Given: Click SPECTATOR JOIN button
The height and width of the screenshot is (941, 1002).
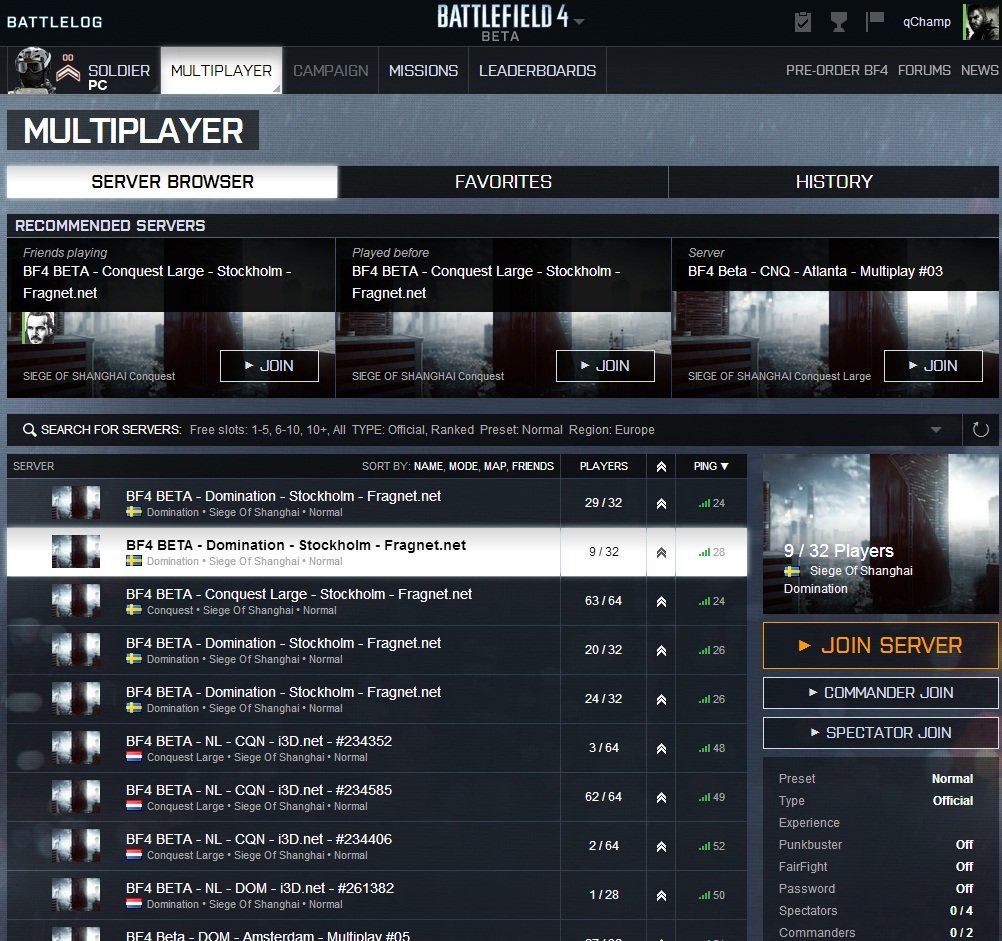Looking at the screenshot, I should [881, 733].
